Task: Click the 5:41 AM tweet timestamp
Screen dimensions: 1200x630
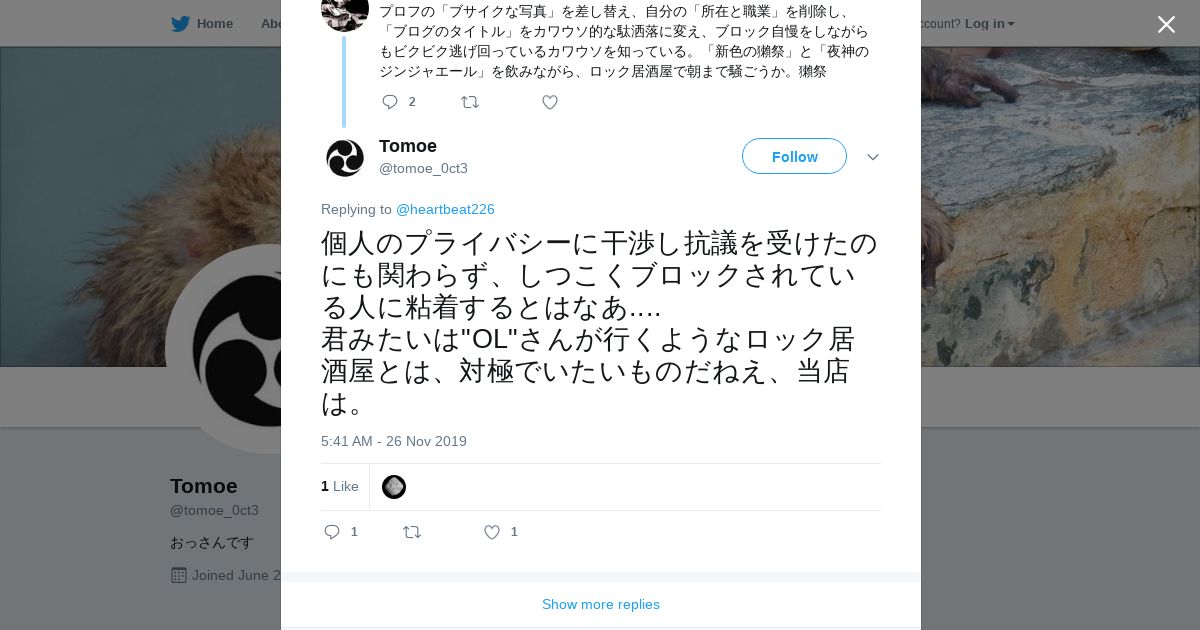Action: (394, 441)
